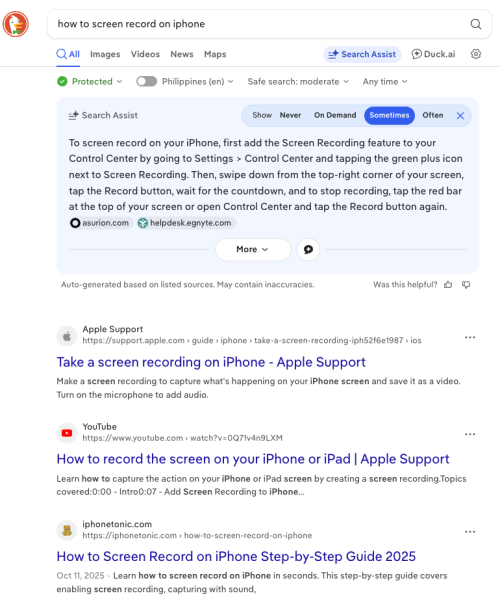
Task: Toggle the Philippines region switch
Action: (x=147, y=82)
